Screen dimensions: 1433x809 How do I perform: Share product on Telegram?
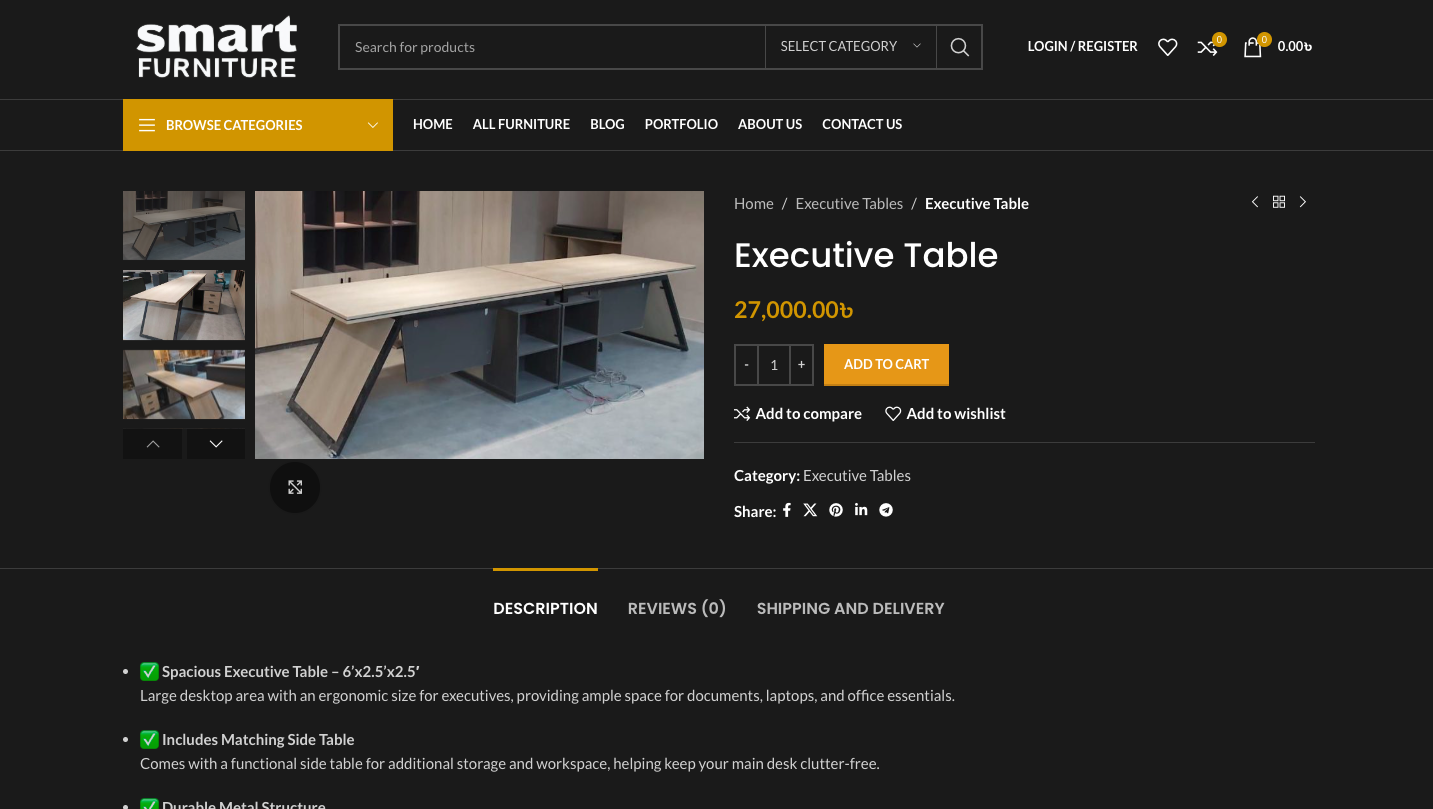click(x=886, y=510)
